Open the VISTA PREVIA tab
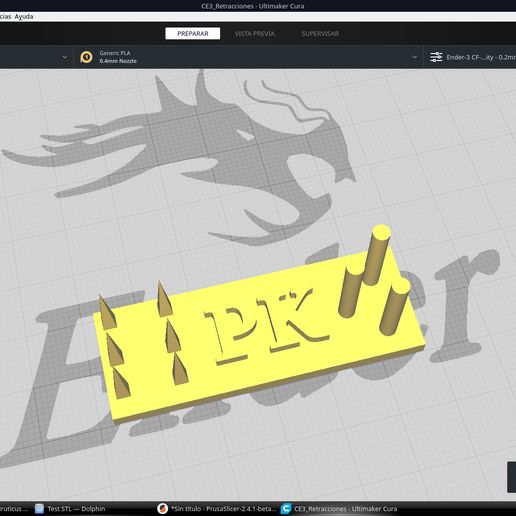The width and height of the screenshot is (516, 516). (x=255, y=34)
